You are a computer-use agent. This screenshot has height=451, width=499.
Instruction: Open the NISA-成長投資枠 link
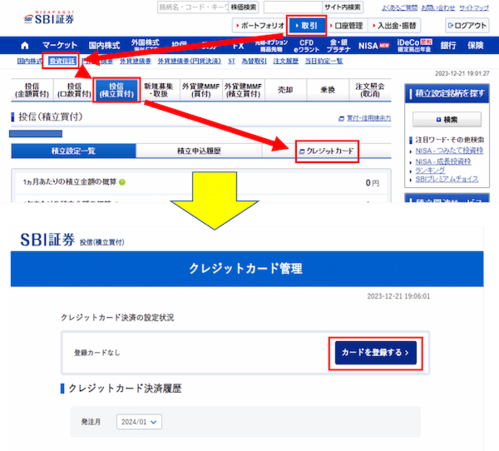click(x=443, y=162)
